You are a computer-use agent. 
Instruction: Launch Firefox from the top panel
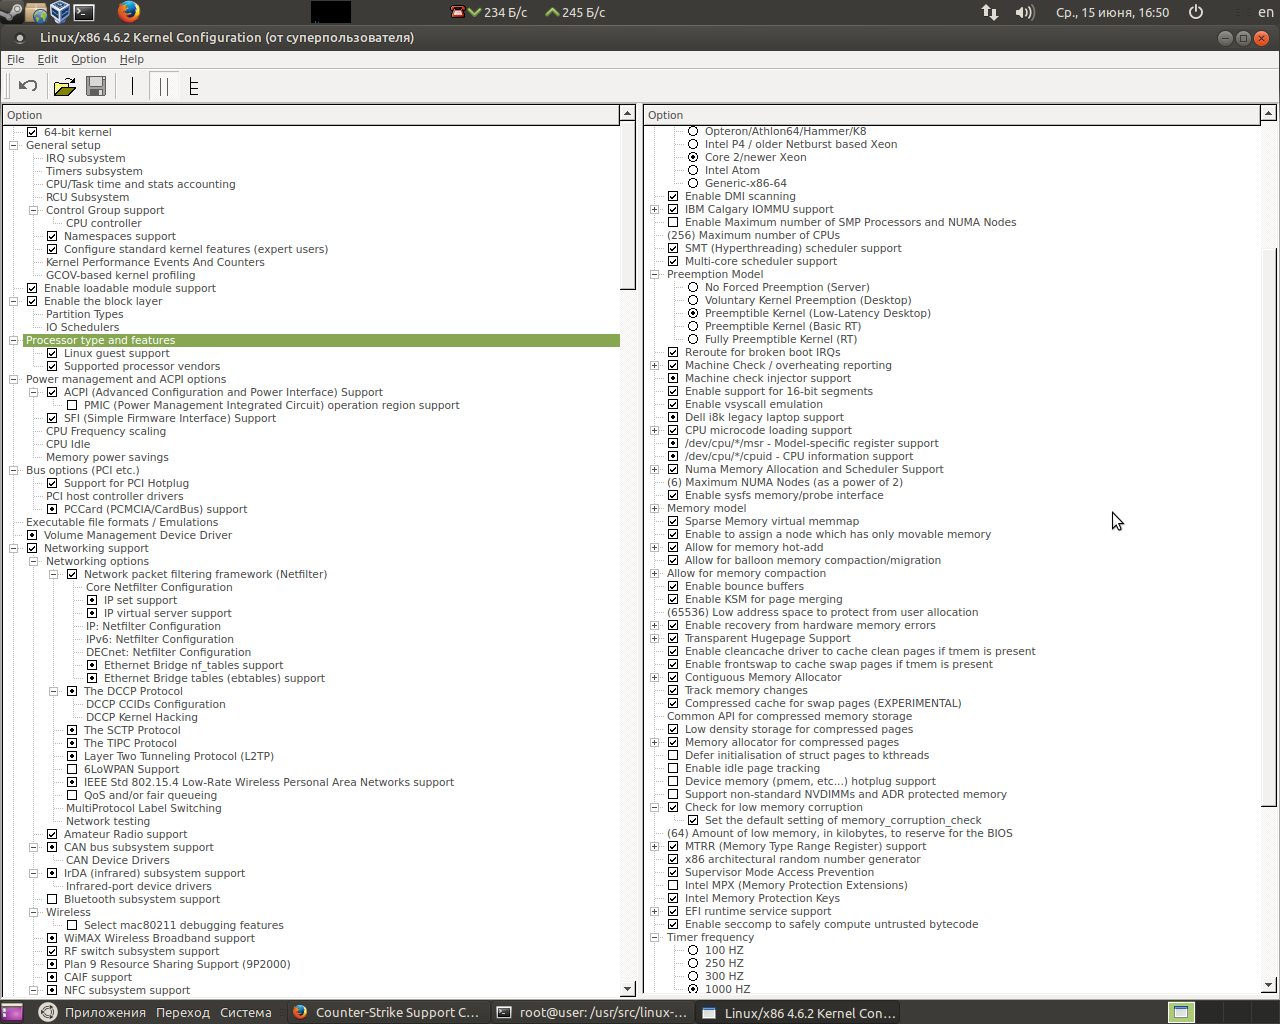[x=129, y=12]
